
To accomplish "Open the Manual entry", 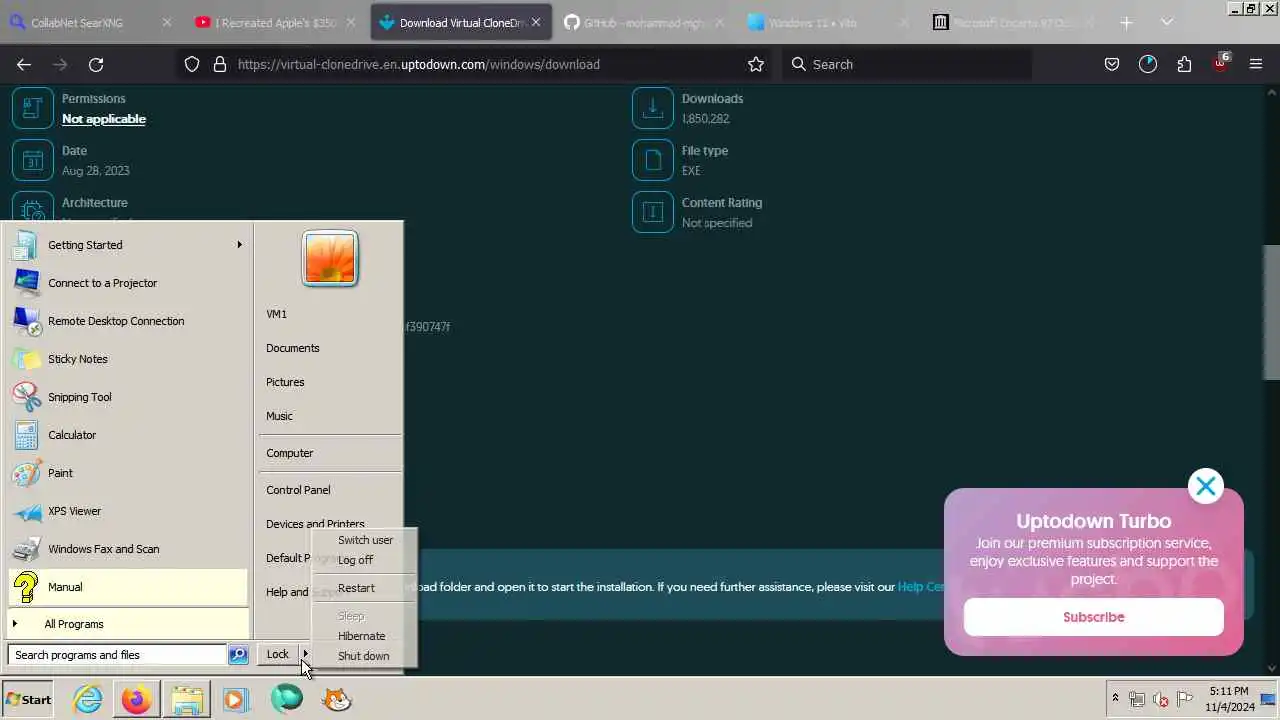I will point(128,587).
